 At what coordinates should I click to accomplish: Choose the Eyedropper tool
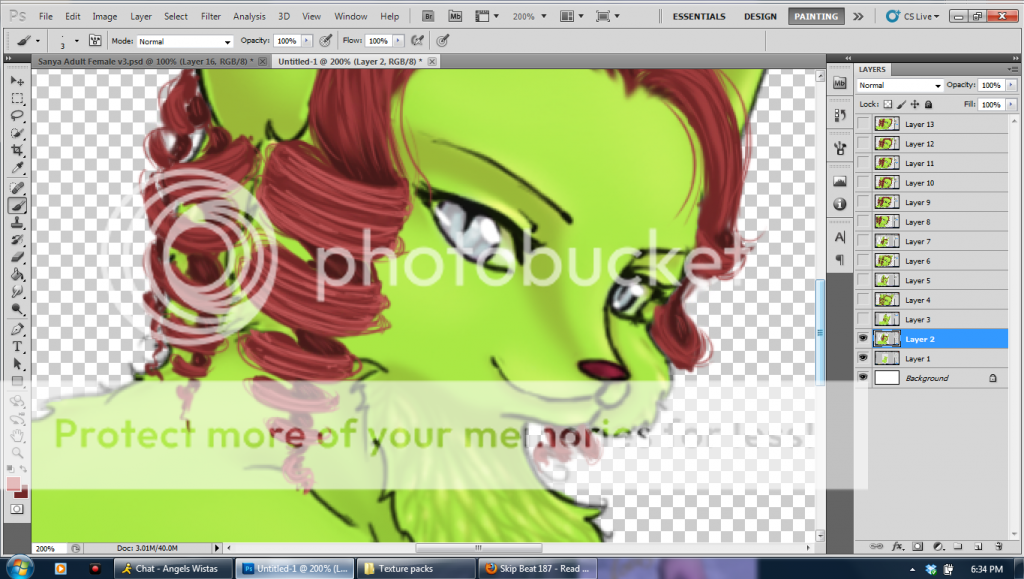point(17,169)
